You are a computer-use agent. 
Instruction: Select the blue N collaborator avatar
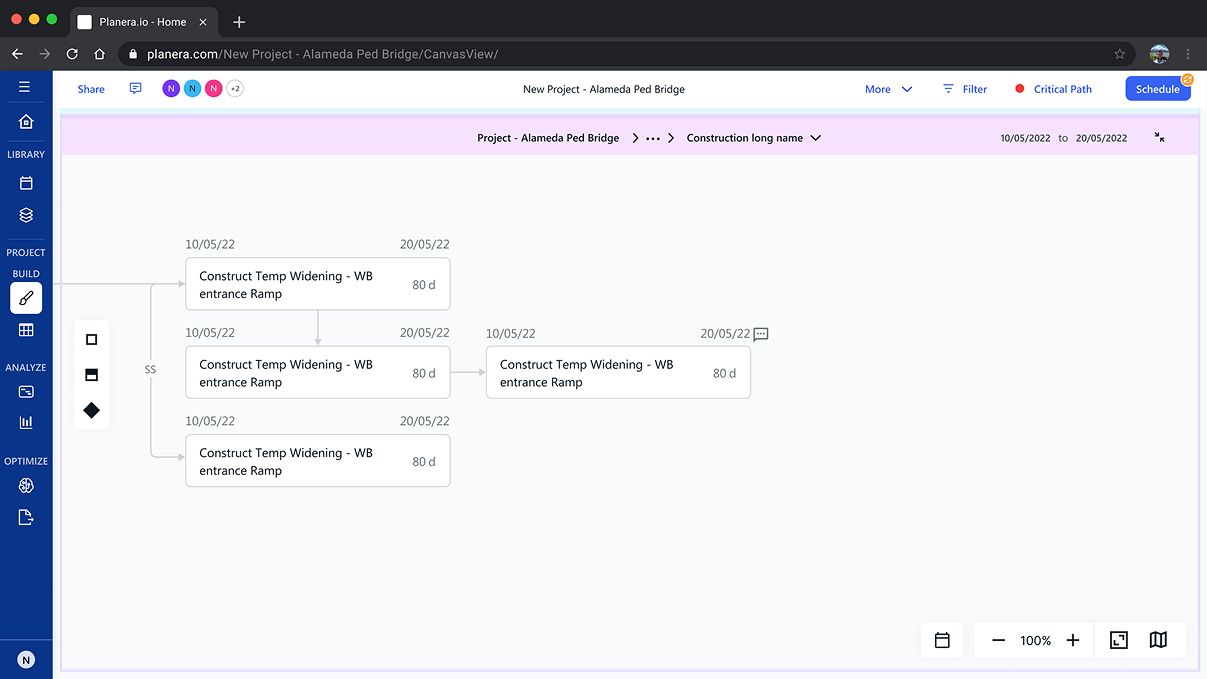[192, 89]
